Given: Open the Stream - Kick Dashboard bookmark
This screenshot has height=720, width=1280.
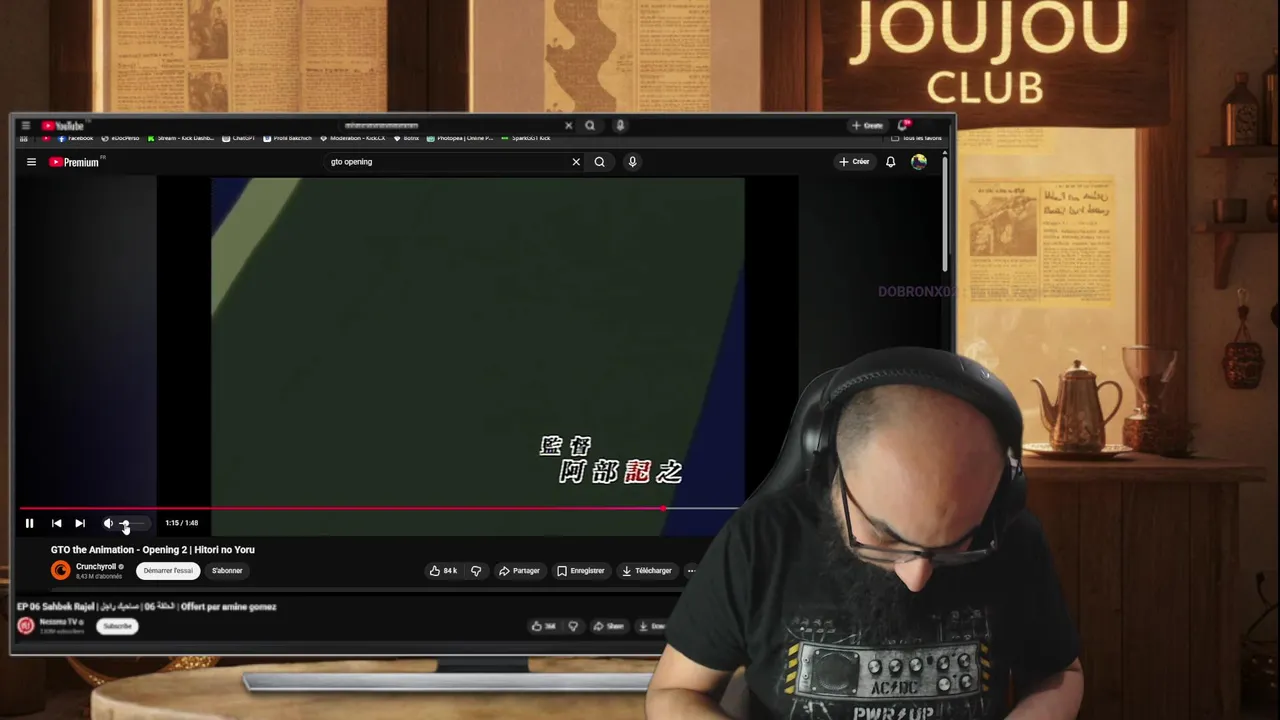Looking at the screenshot, I should point(180,138).
